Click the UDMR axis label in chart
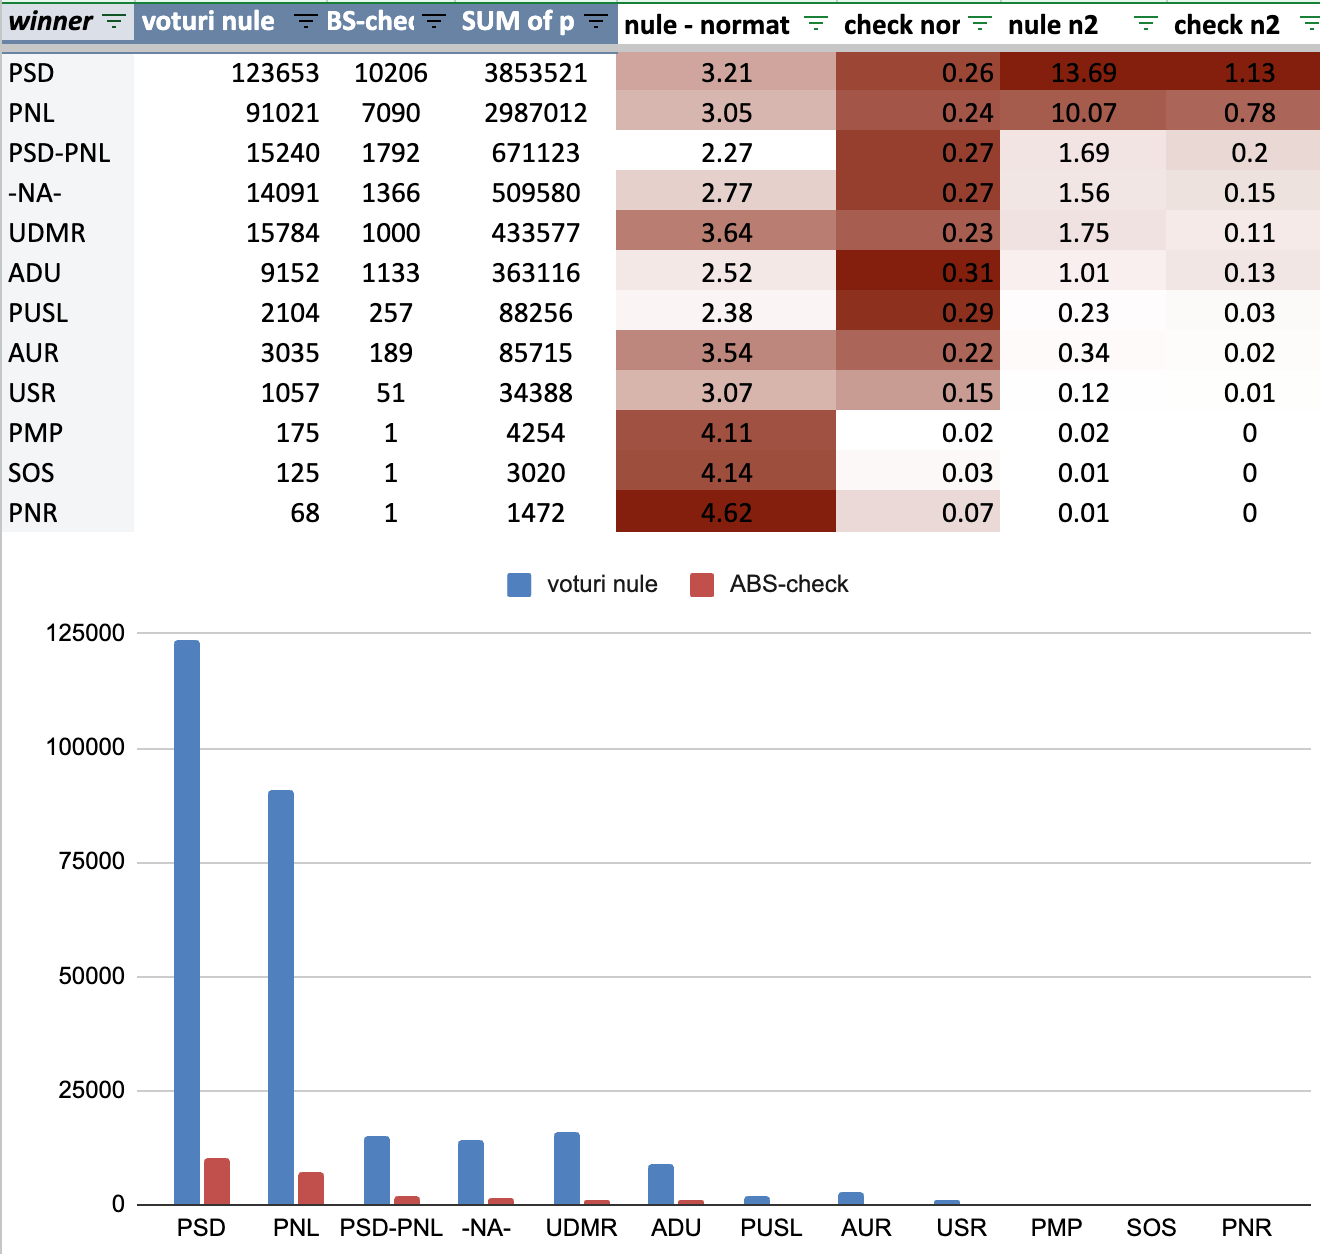This screenshot has height=1254, width=1320. 581,1228
